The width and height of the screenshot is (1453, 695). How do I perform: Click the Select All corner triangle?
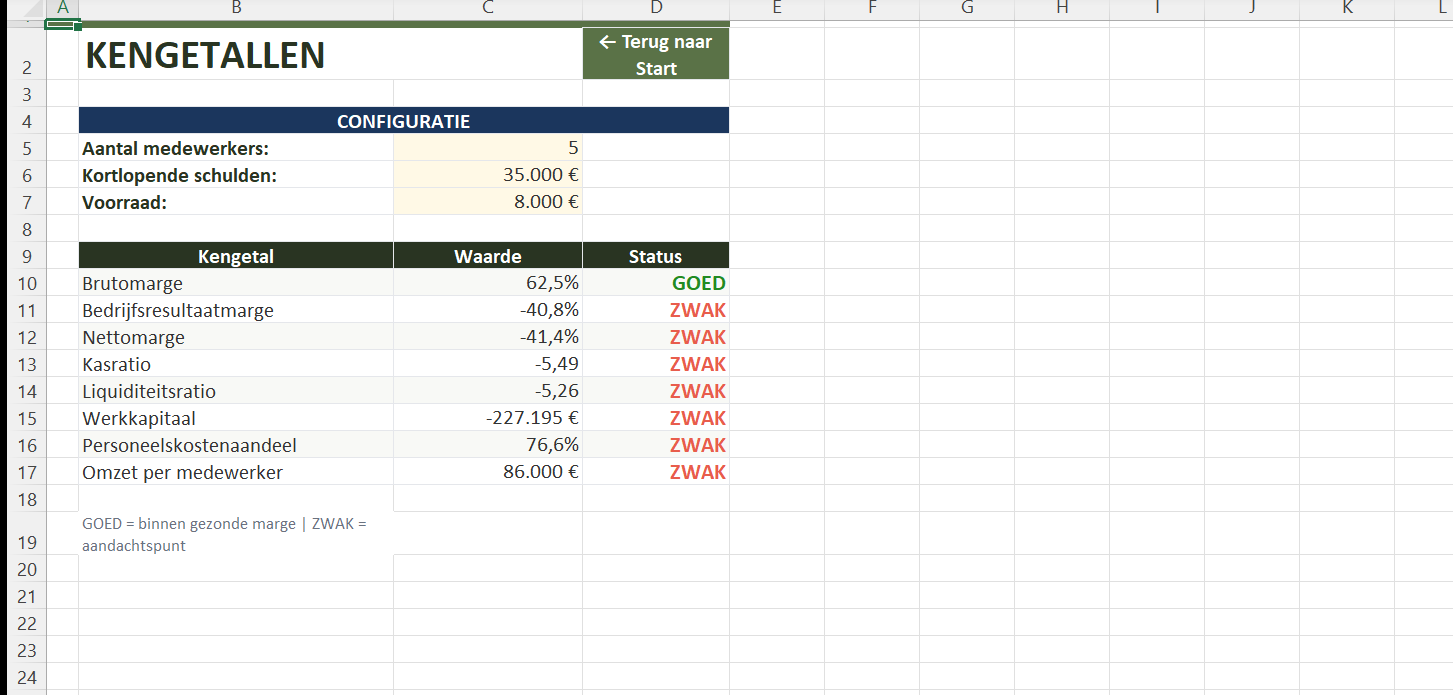(22, 8)
